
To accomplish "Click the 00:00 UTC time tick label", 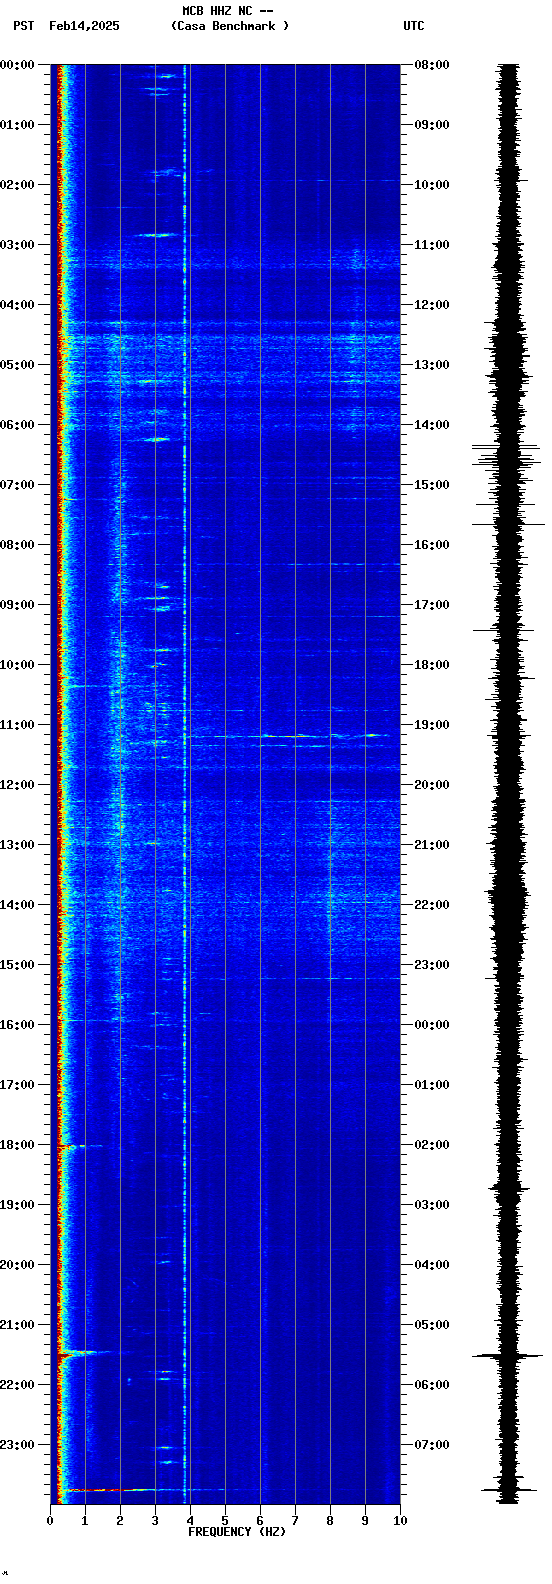I will tap(432, 1025).
